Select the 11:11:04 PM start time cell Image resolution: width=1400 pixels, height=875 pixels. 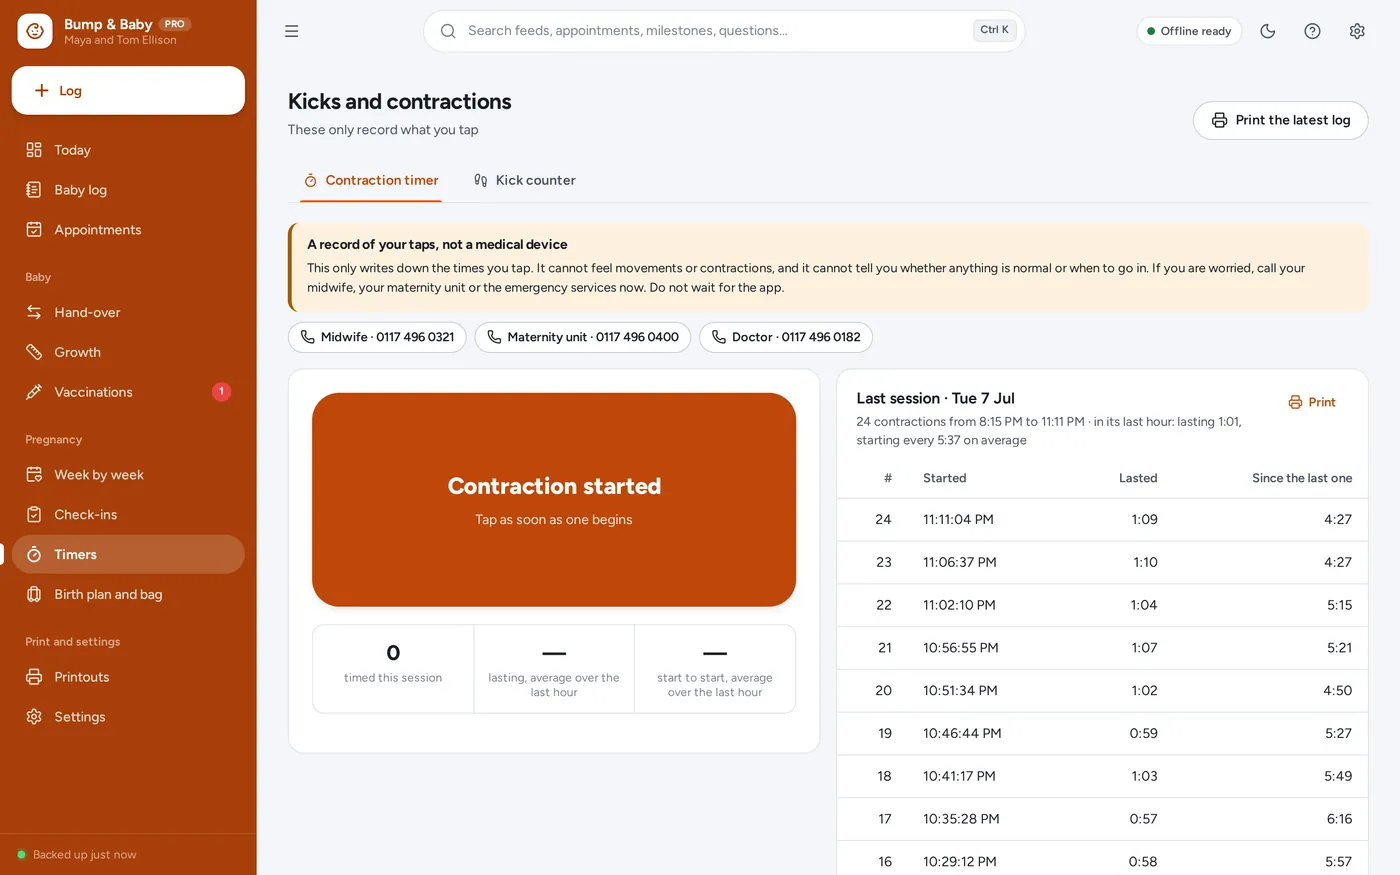[x=958, y=520]
